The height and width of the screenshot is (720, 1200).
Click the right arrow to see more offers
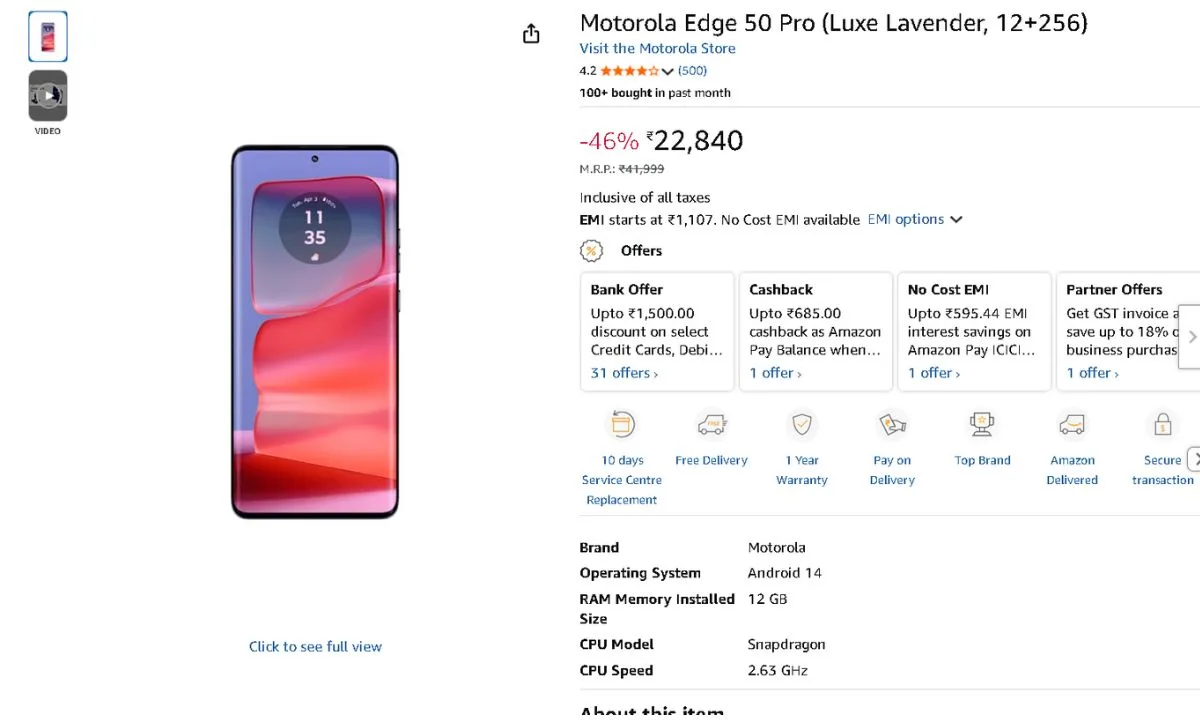[x=1191, y=337]
